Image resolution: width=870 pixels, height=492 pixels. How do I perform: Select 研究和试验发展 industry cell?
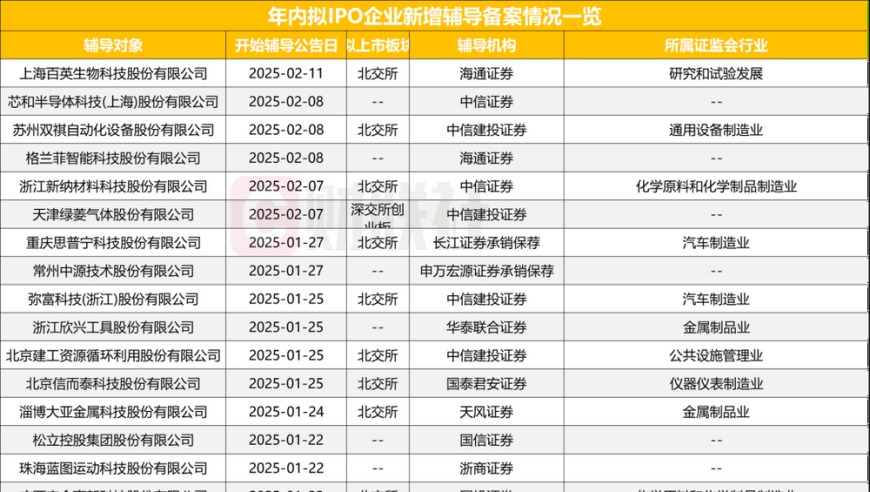[x=716, y=73]
